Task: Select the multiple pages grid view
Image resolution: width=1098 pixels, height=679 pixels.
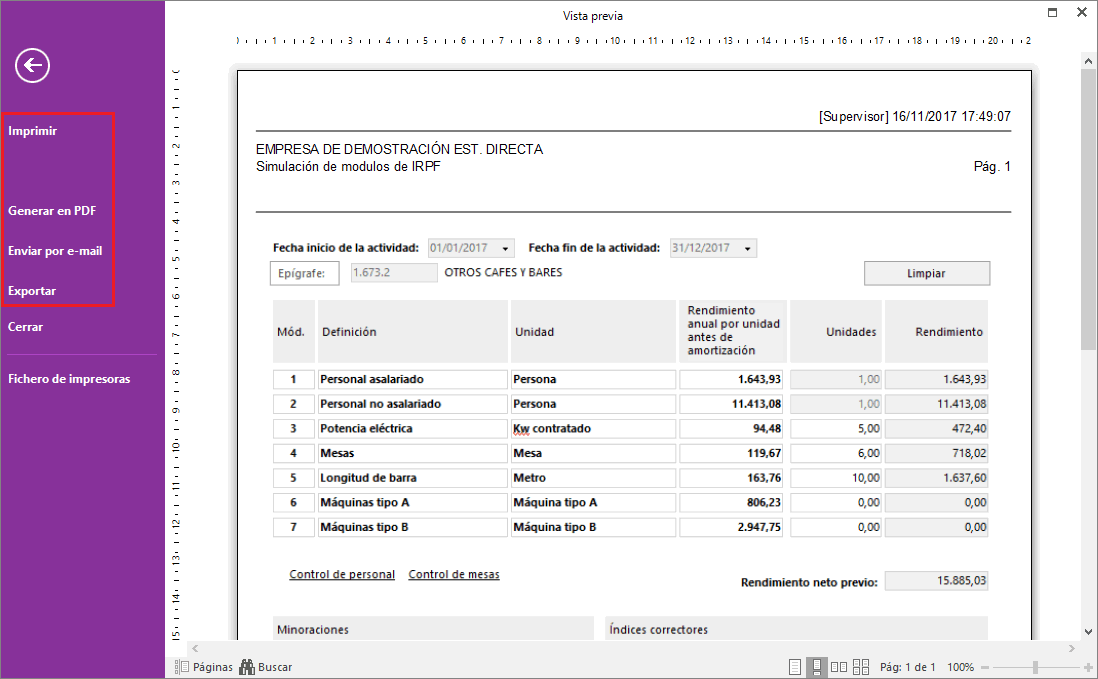Action: [x=859, y=667]
